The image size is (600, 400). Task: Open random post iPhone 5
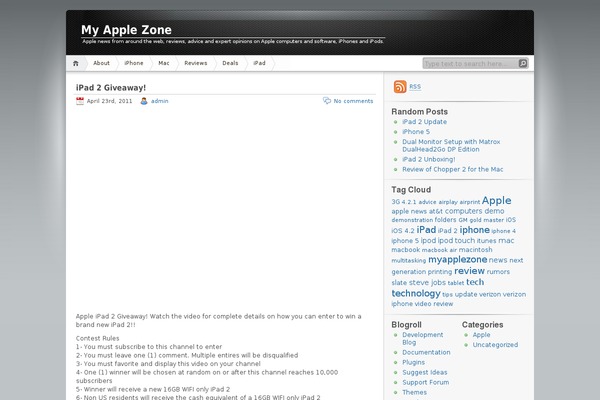coord(416,132)
